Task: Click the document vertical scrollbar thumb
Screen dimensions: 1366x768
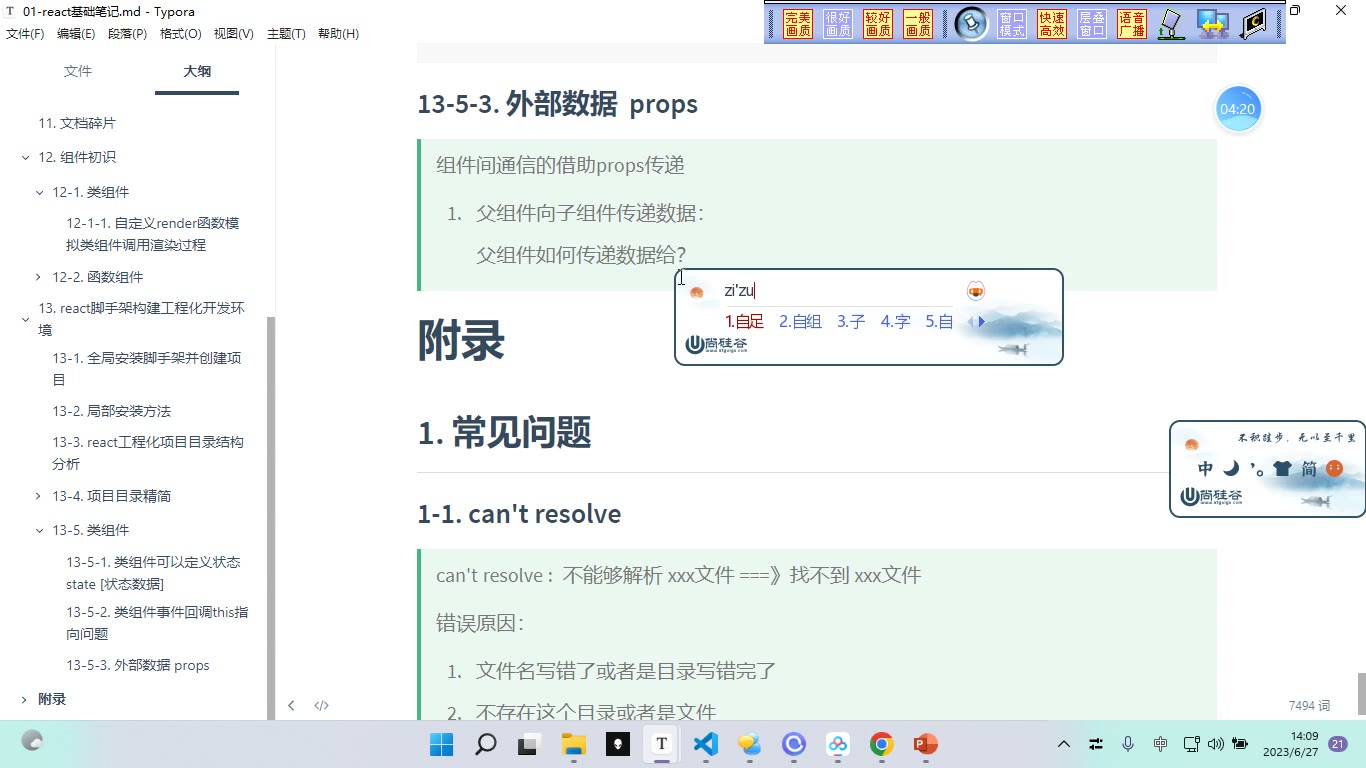Action: click(1360, 693)
